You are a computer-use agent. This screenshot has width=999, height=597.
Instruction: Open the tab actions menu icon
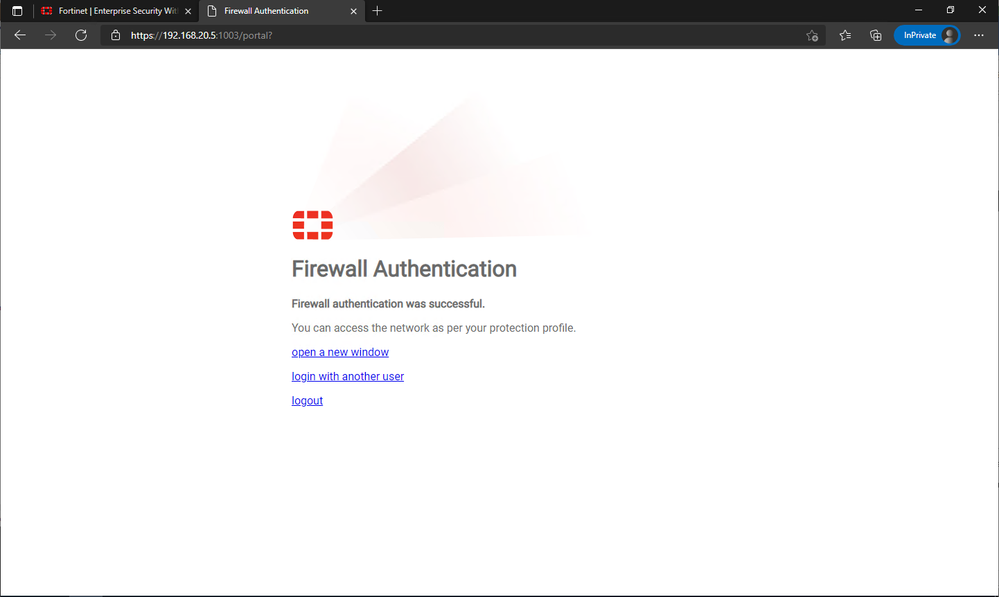[x=17, y=11]
